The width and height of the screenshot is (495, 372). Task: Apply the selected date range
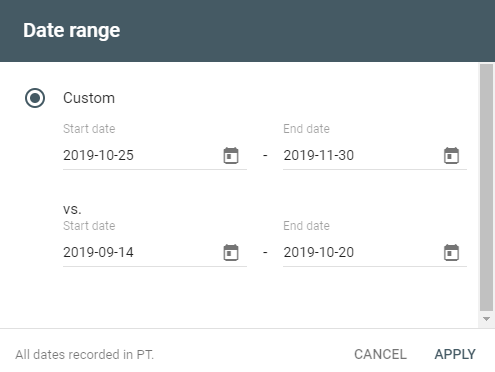(x=455, y=354)
